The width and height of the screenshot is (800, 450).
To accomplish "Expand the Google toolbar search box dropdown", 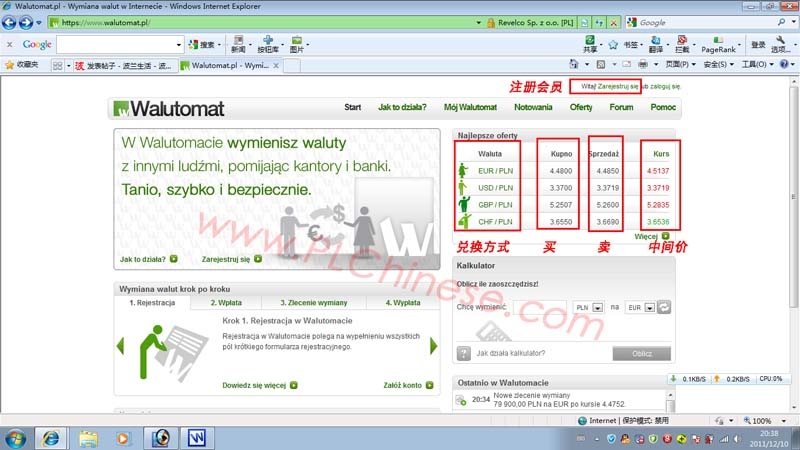I will tap(178, 45).
